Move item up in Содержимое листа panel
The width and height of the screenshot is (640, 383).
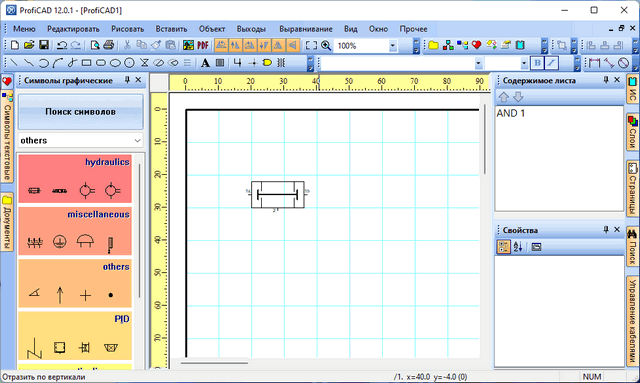(x=503, y=97)
